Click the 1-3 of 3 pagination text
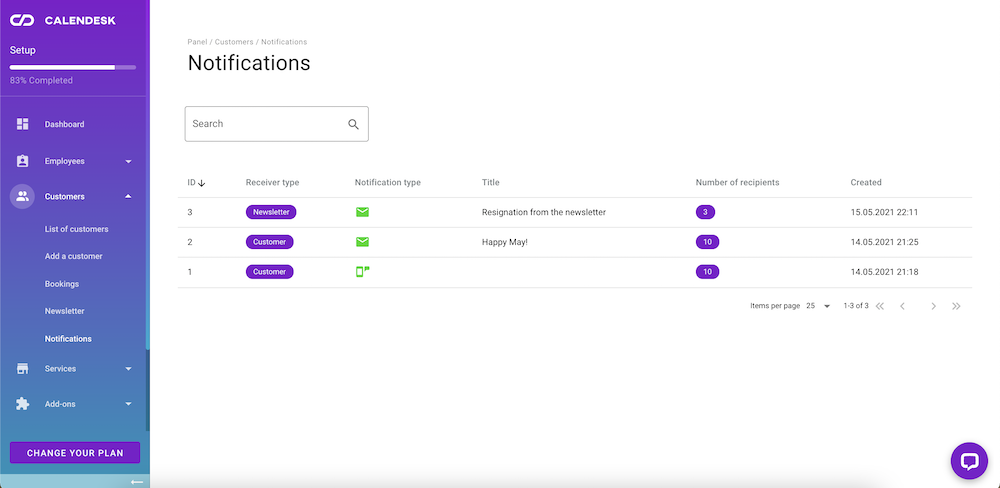Image resolution: width=1000 pixels, height=488 pixels. (x=856, y=306)
